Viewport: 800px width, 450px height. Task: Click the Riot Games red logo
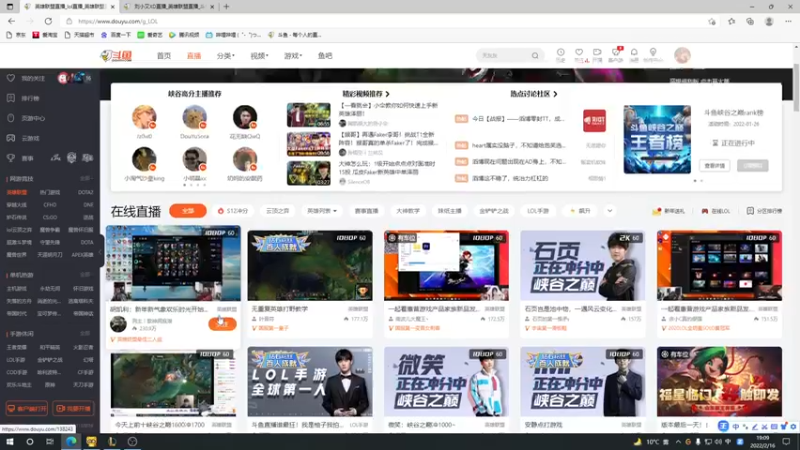click(594, 121)
